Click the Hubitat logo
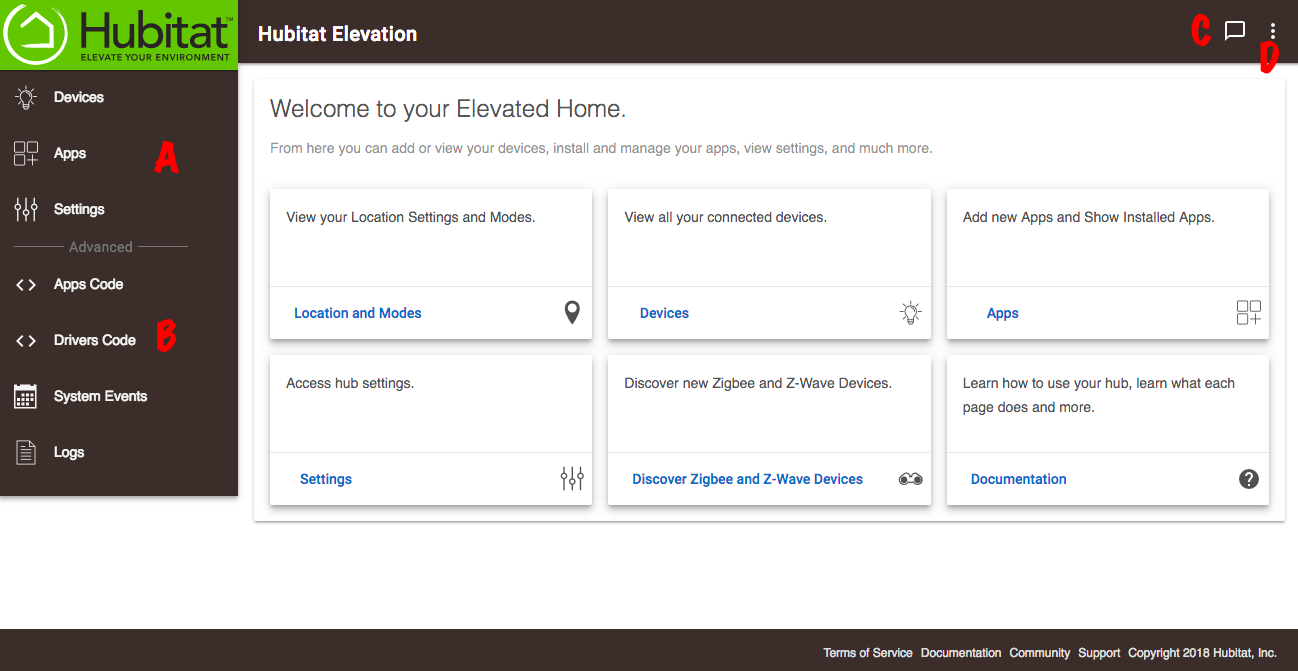 [x=119, y=35]
